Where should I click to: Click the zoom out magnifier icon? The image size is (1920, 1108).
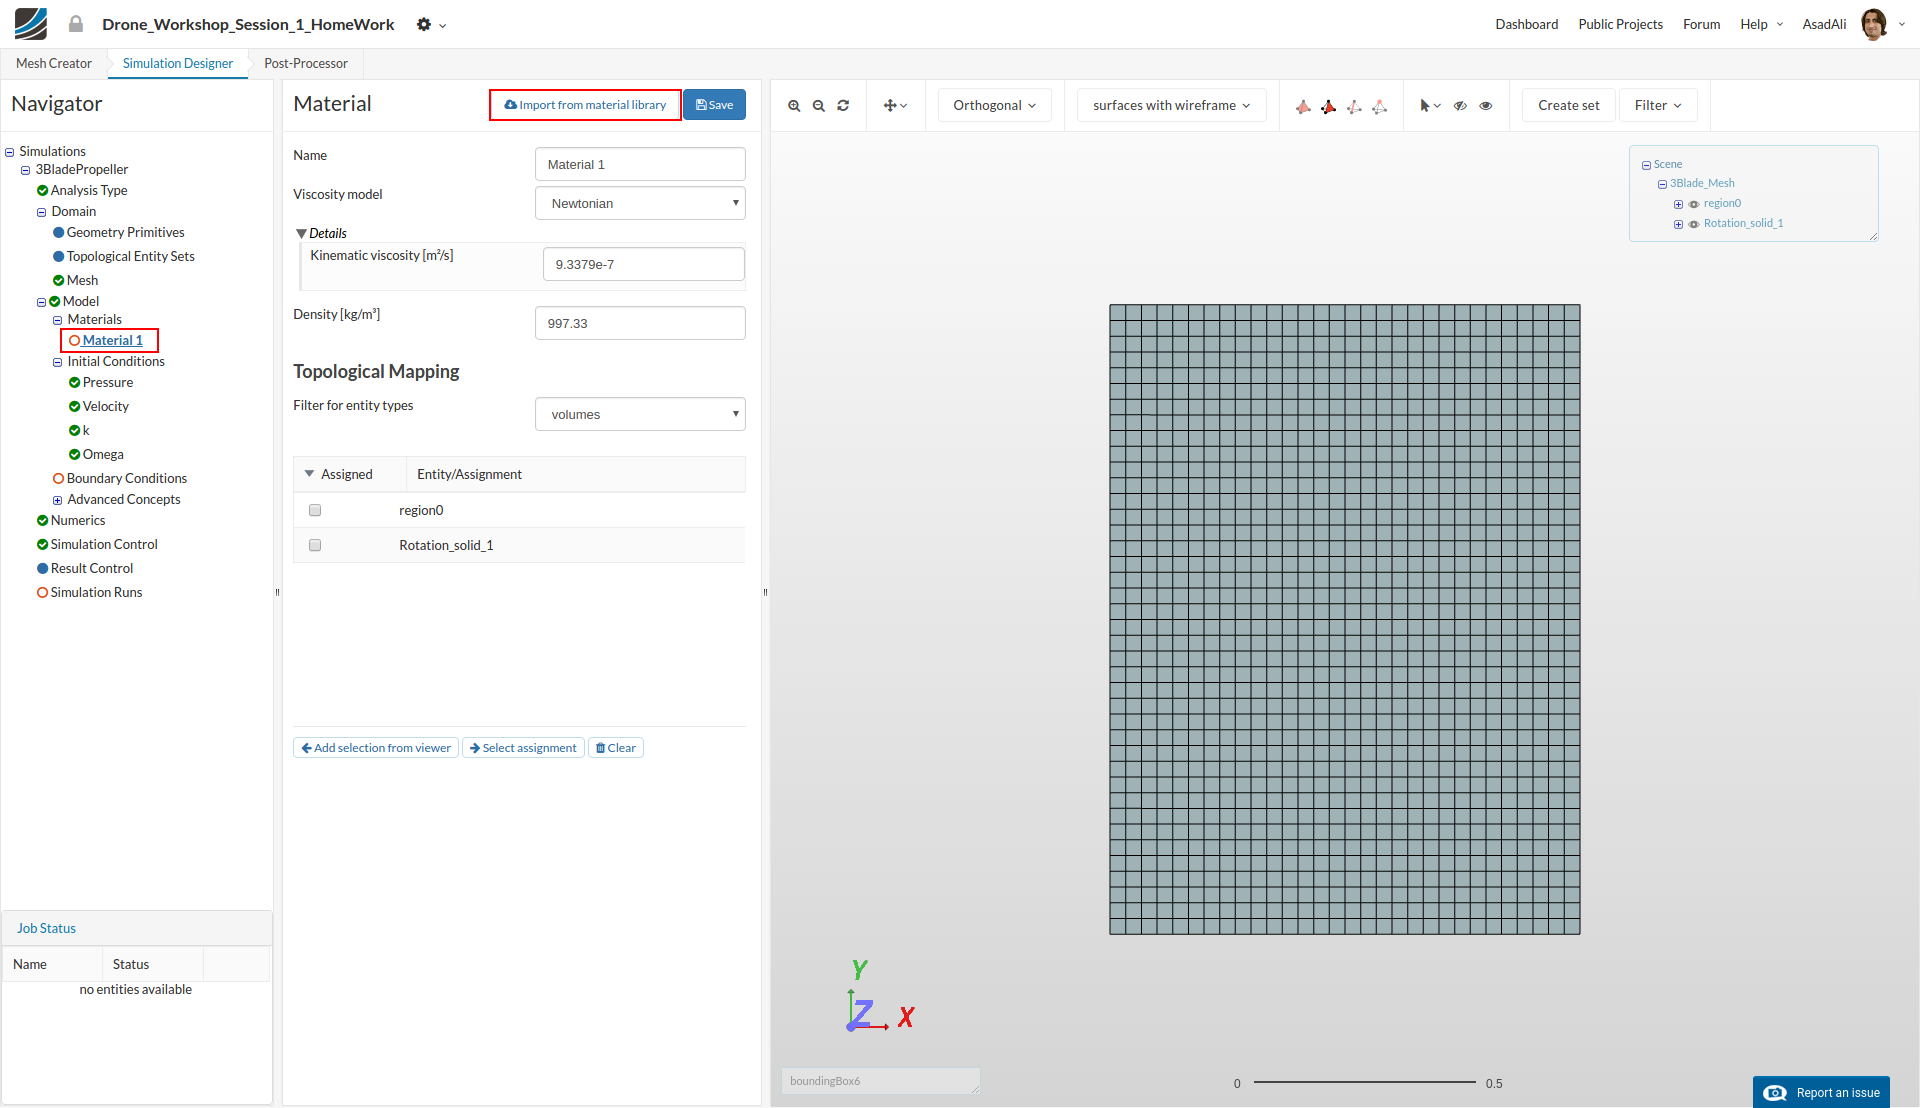818,106
